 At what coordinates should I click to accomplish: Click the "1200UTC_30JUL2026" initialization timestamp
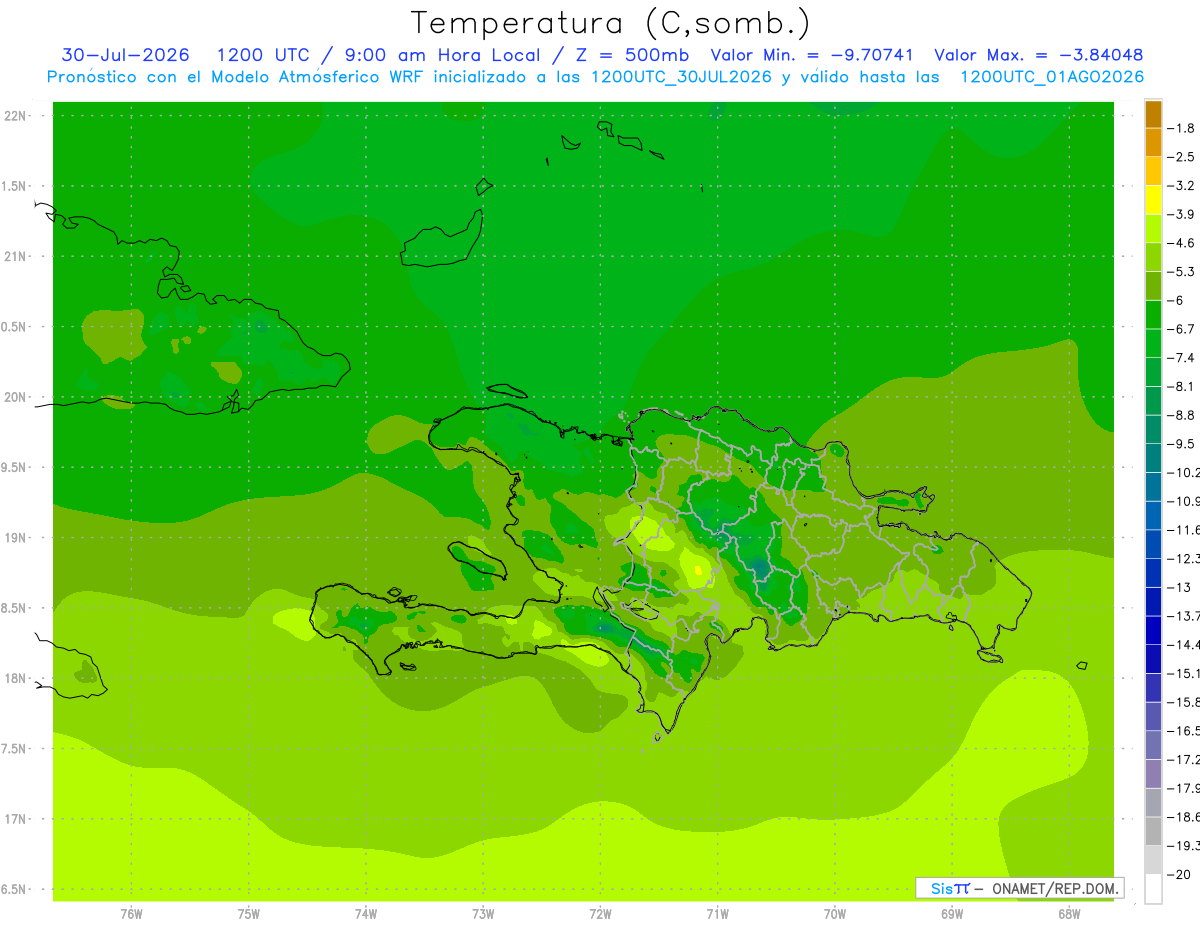pyautogui.click(x=681, y=77)
